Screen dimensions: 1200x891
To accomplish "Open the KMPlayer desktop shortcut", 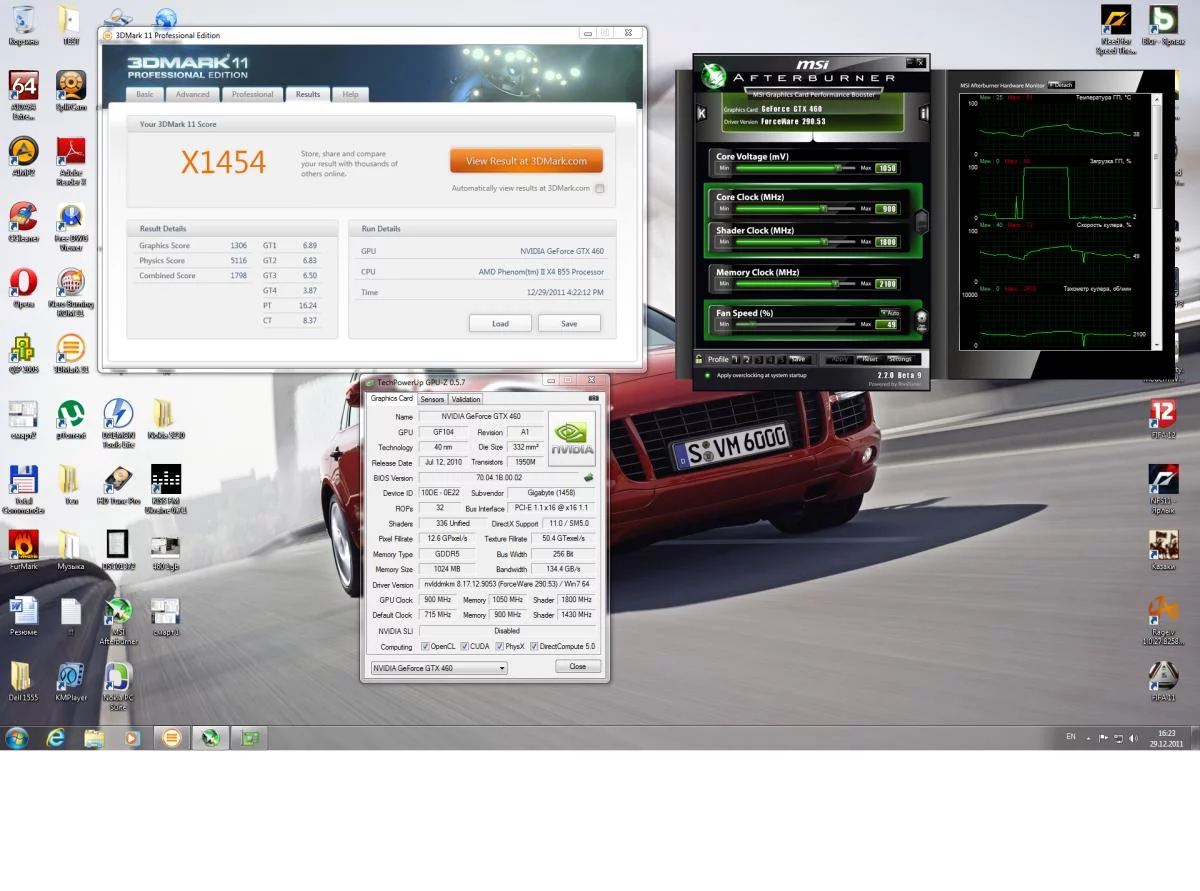I will click(x=70, y=683).
